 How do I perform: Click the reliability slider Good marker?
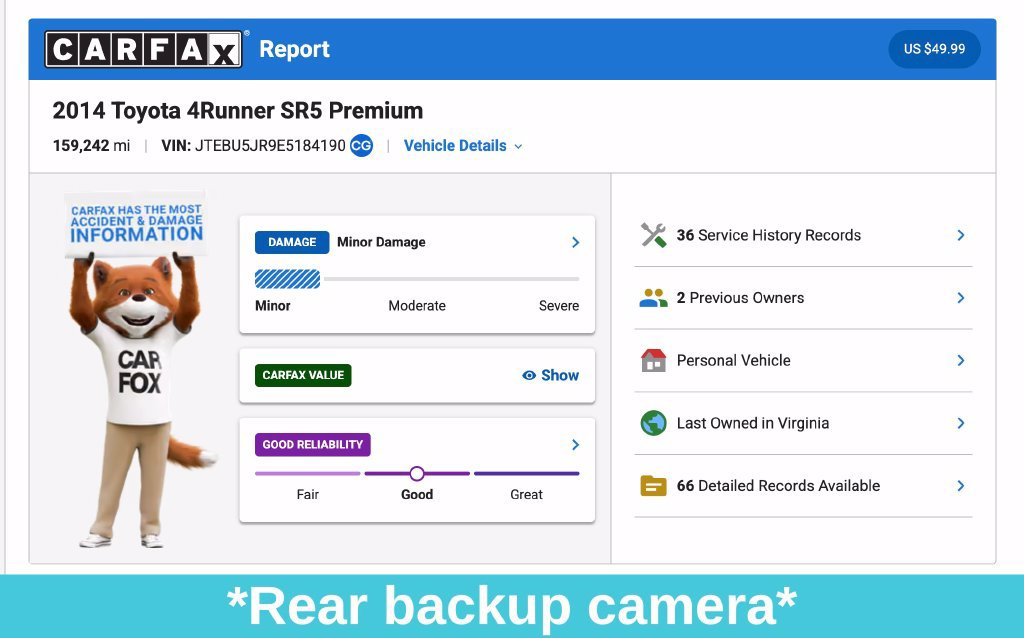(417, 473)
